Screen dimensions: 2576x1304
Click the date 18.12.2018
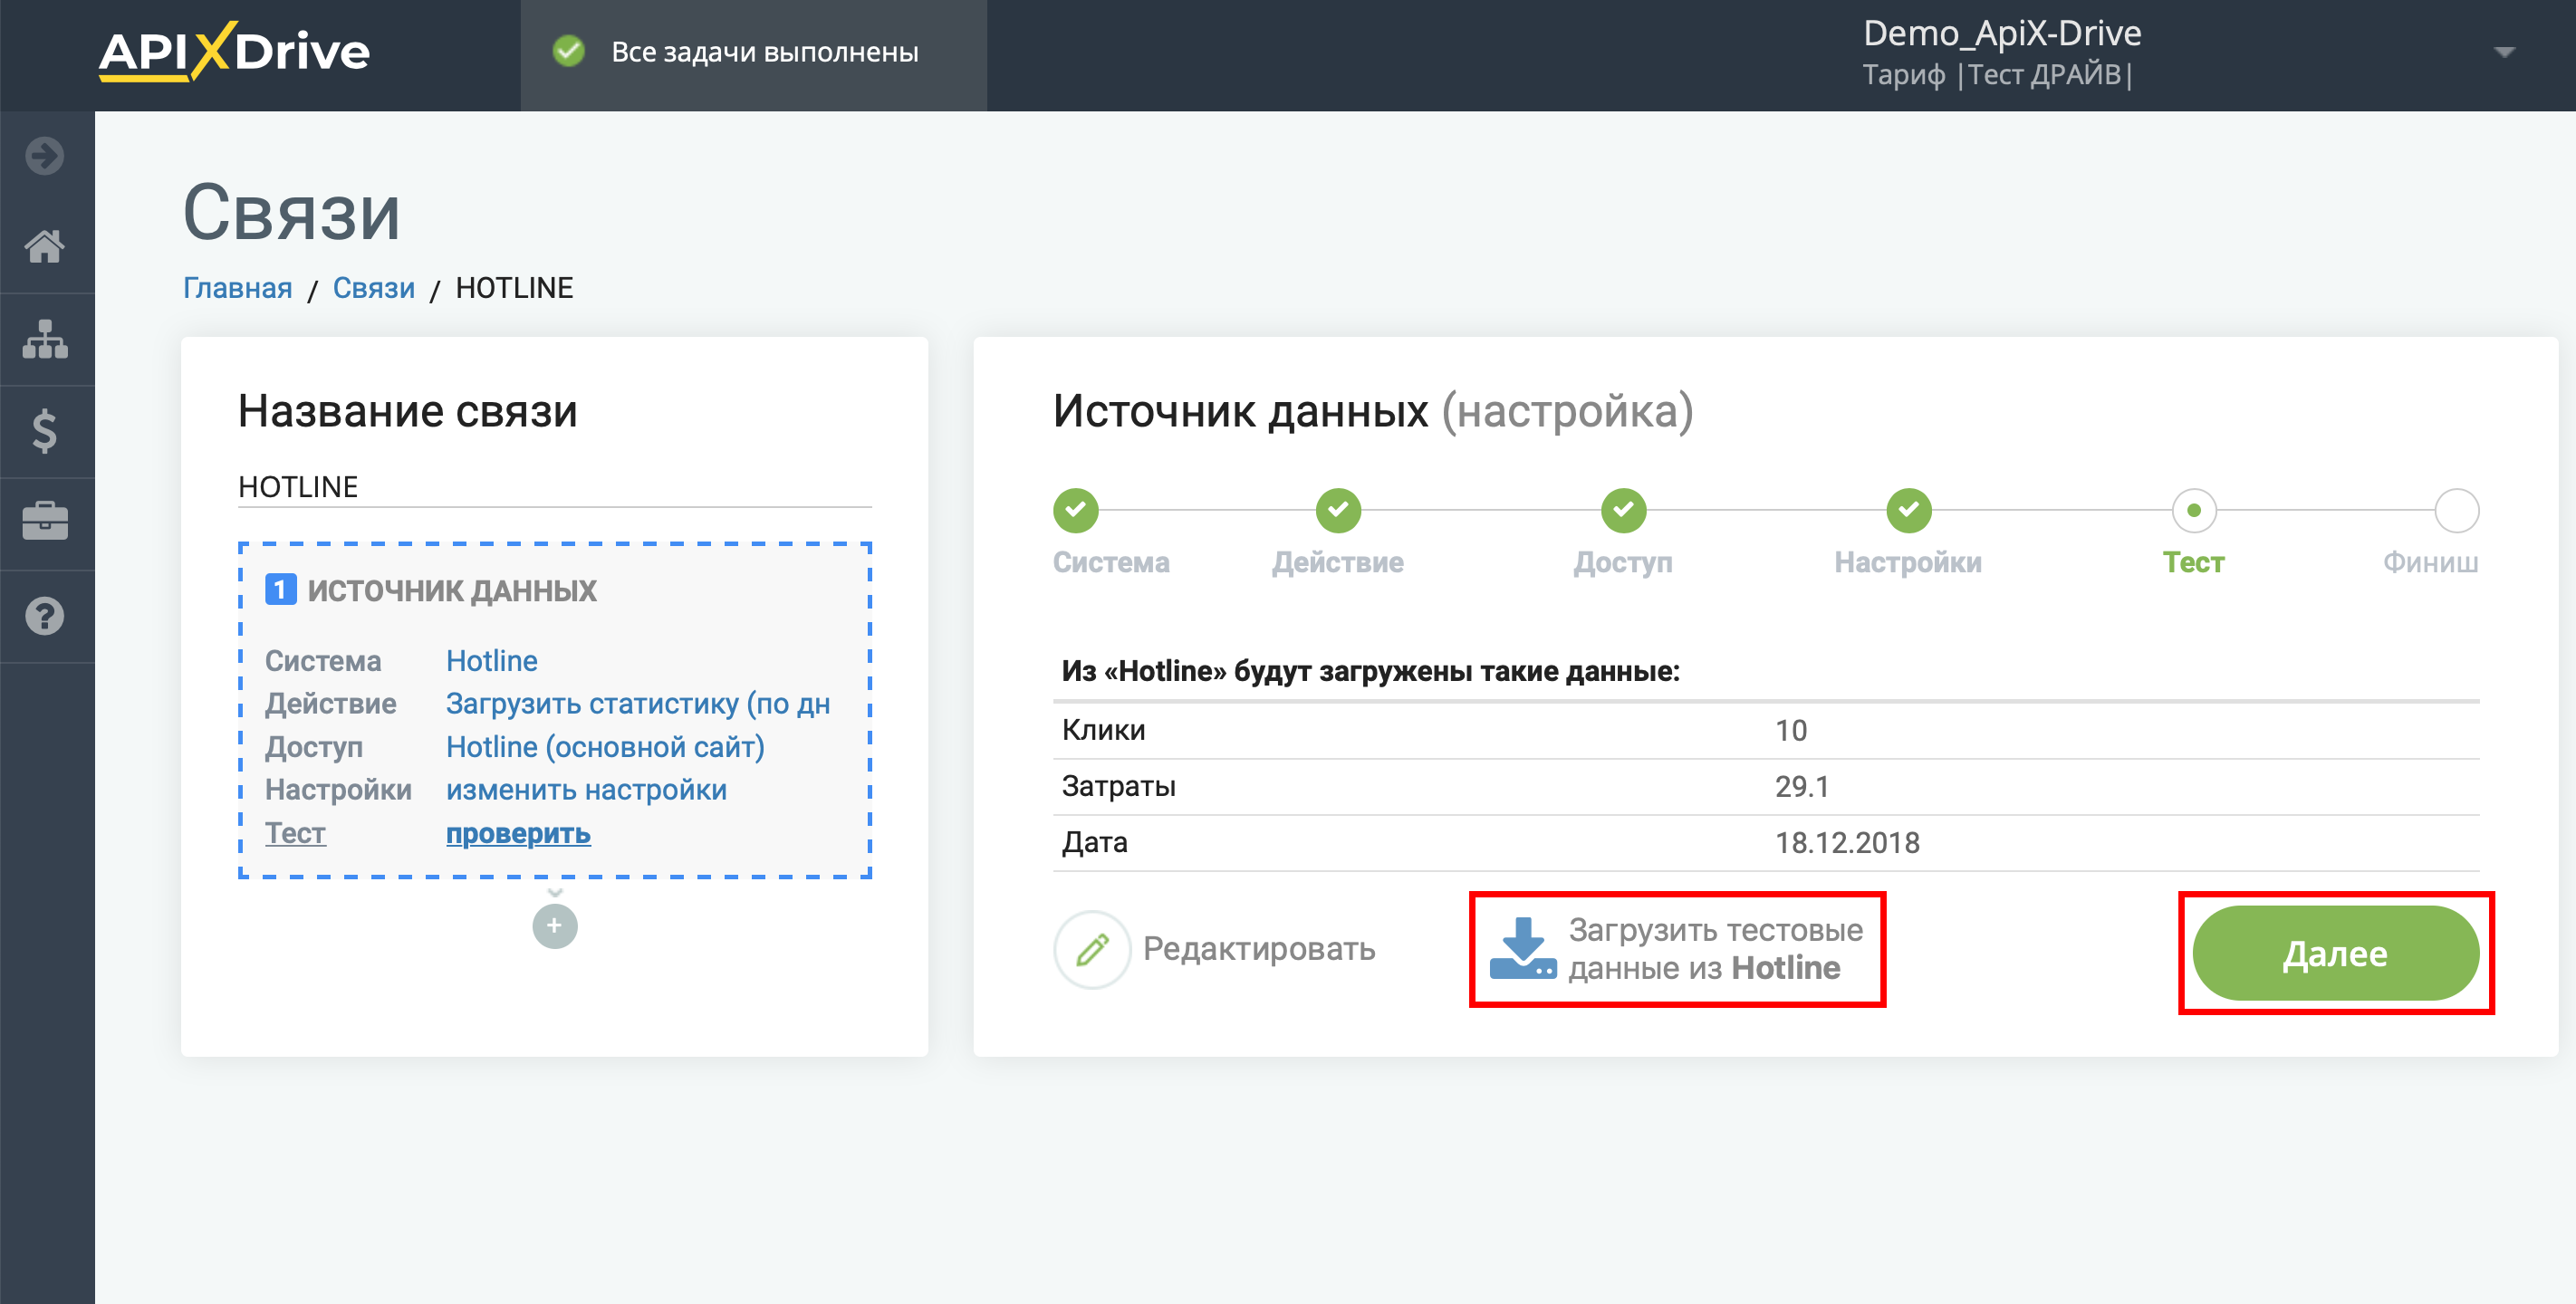coord(1846,842)
